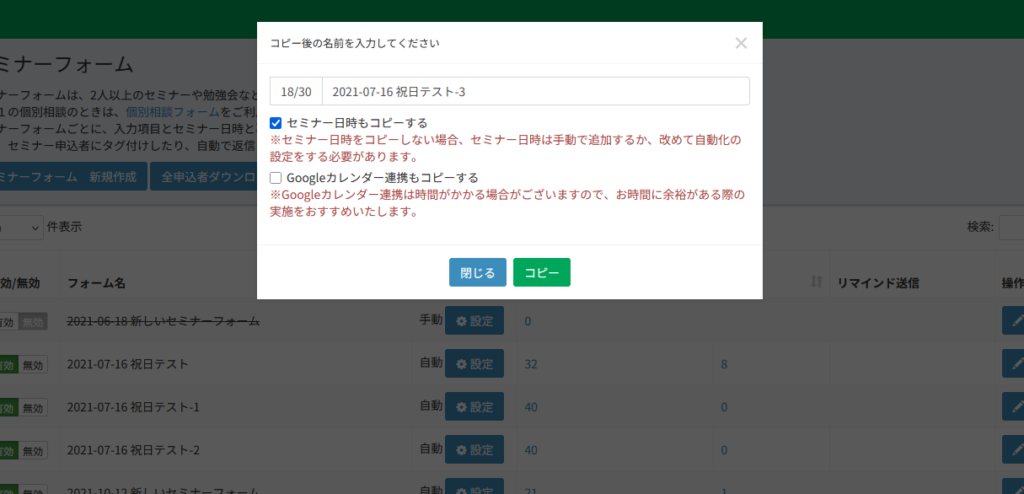Close the copy dialog with the X icon
Image resolution: width=1024 pixels, height=494 pixels.
tap(741, 43)
